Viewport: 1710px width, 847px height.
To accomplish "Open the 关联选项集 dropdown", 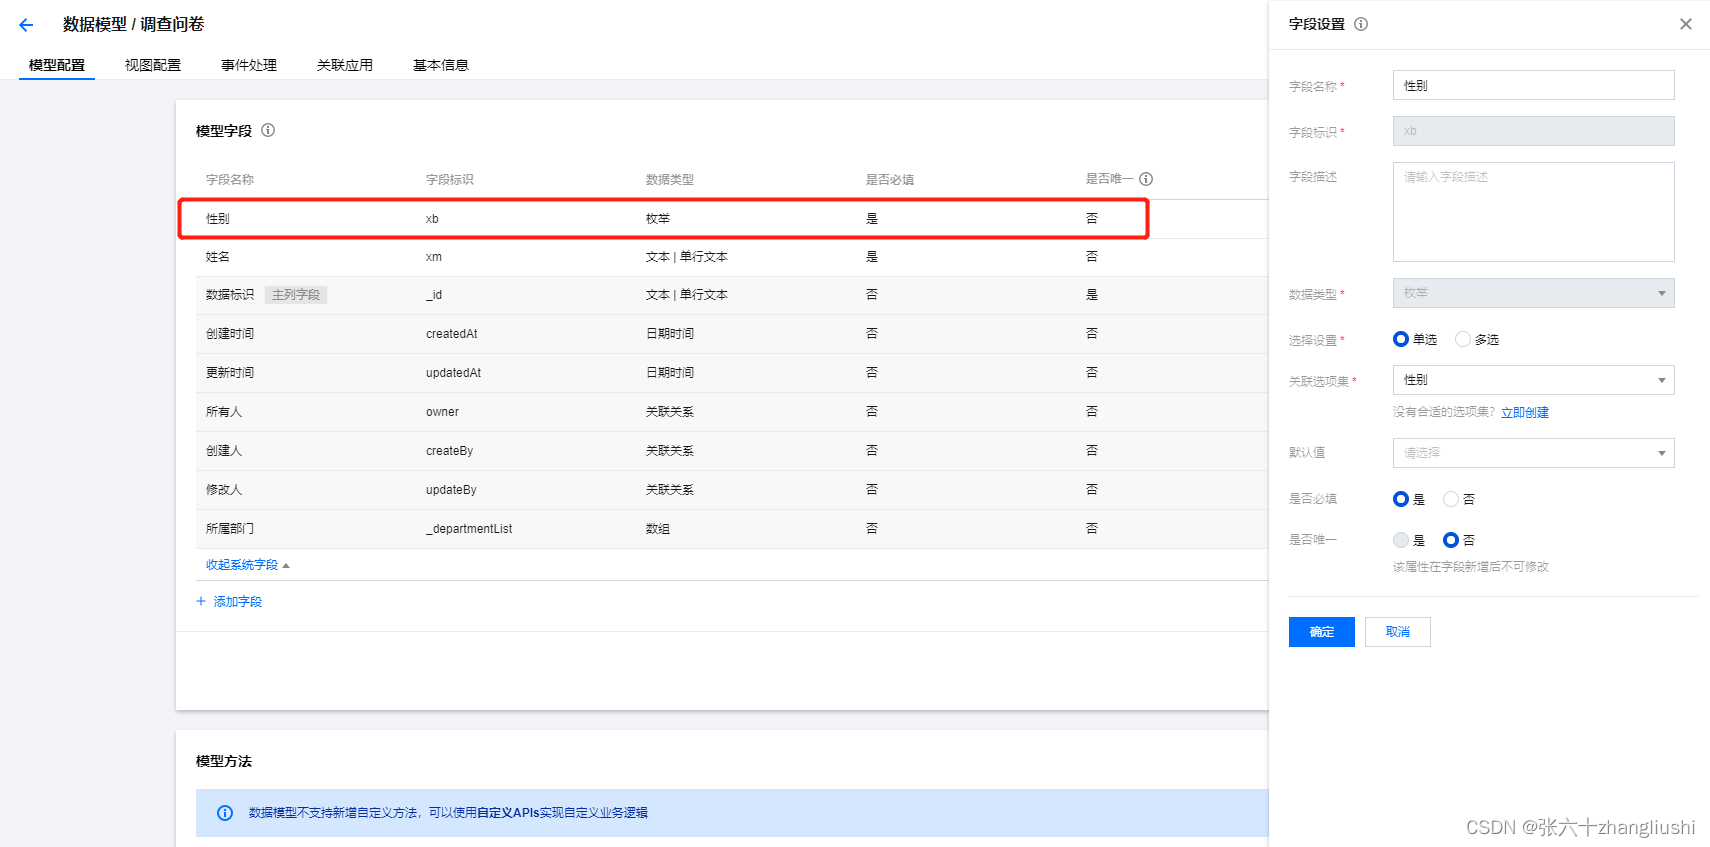I will tap(1533, 380).
